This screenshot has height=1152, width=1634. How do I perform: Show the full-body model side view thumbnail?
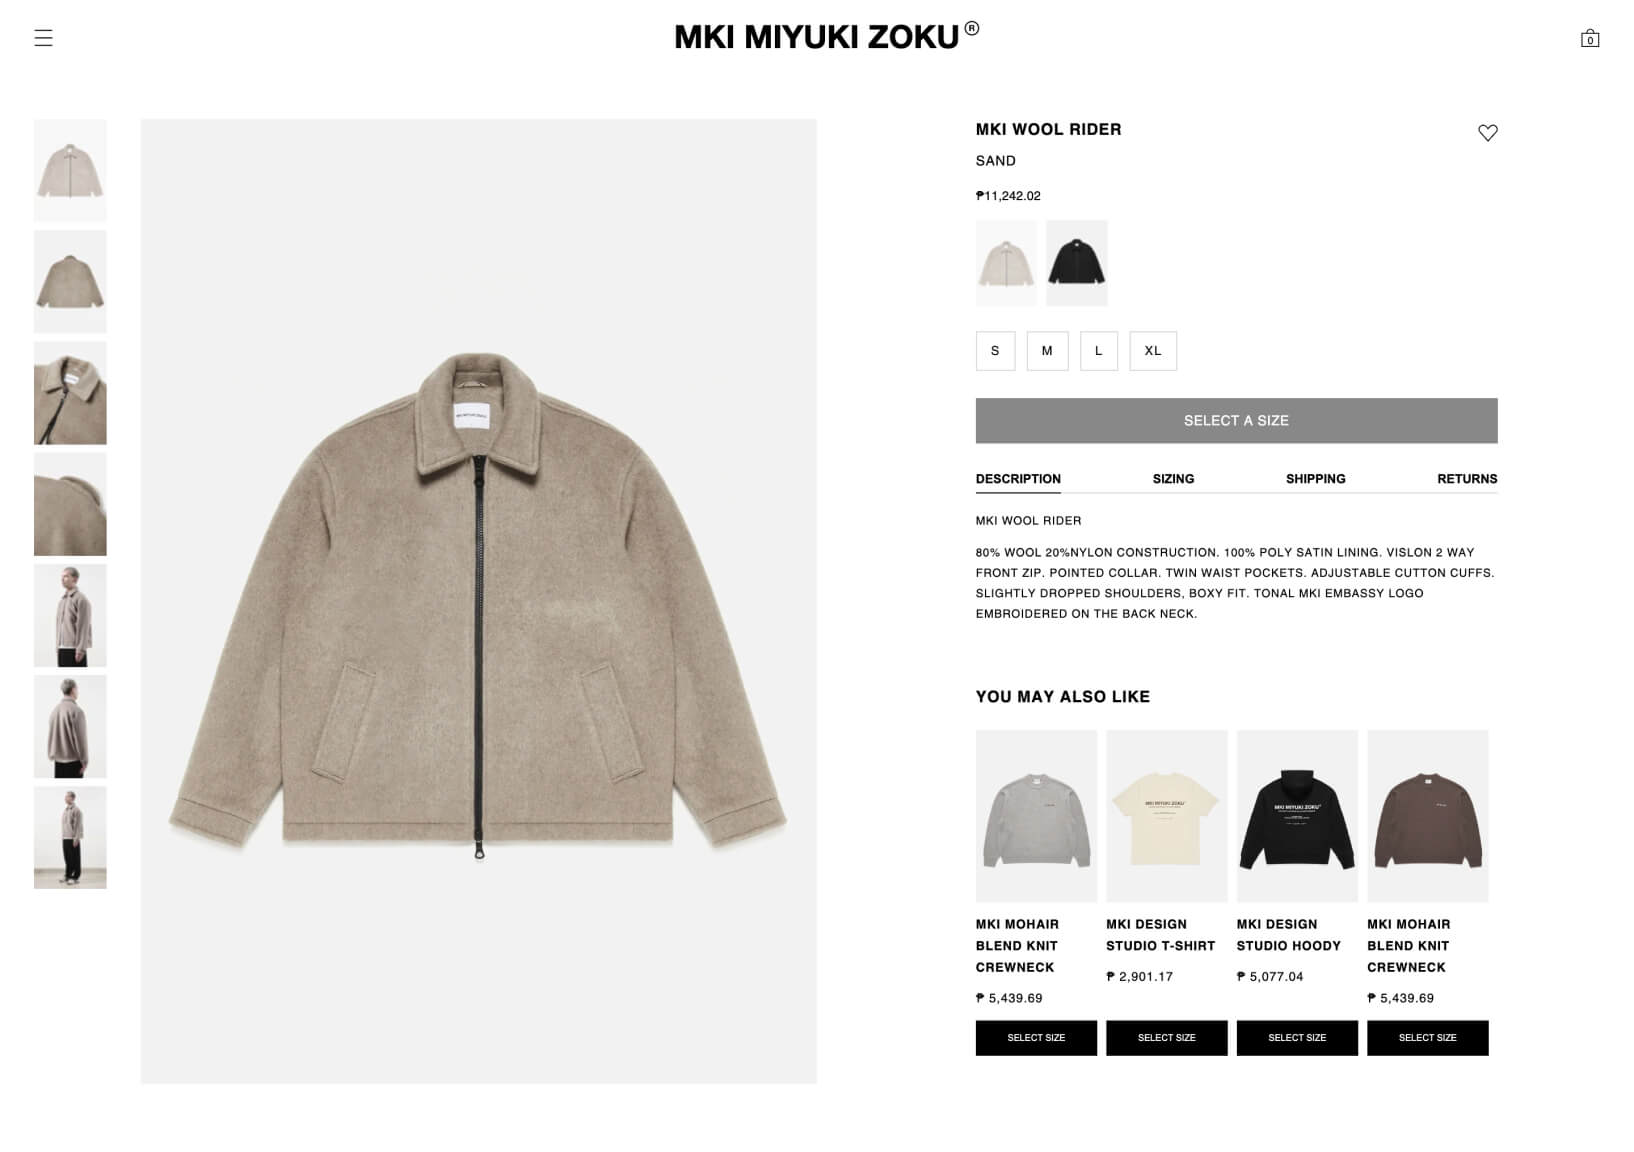point(70,837)
